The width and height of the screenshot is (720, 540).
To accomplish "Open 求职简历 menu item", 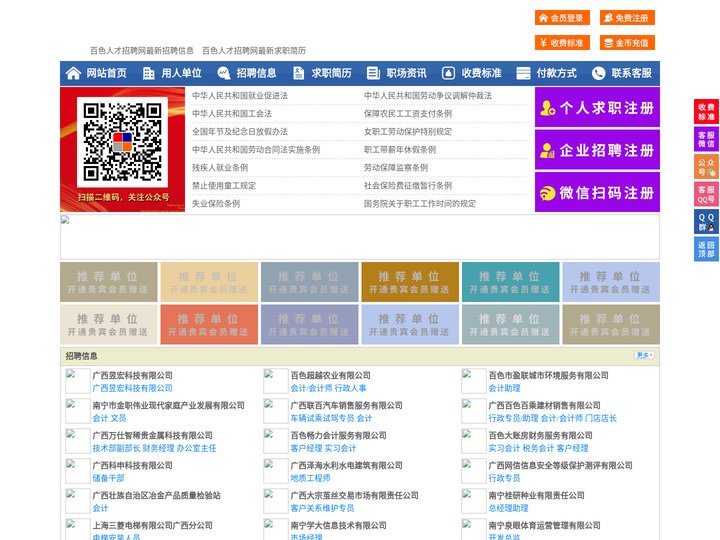I will tap(332, 73).
